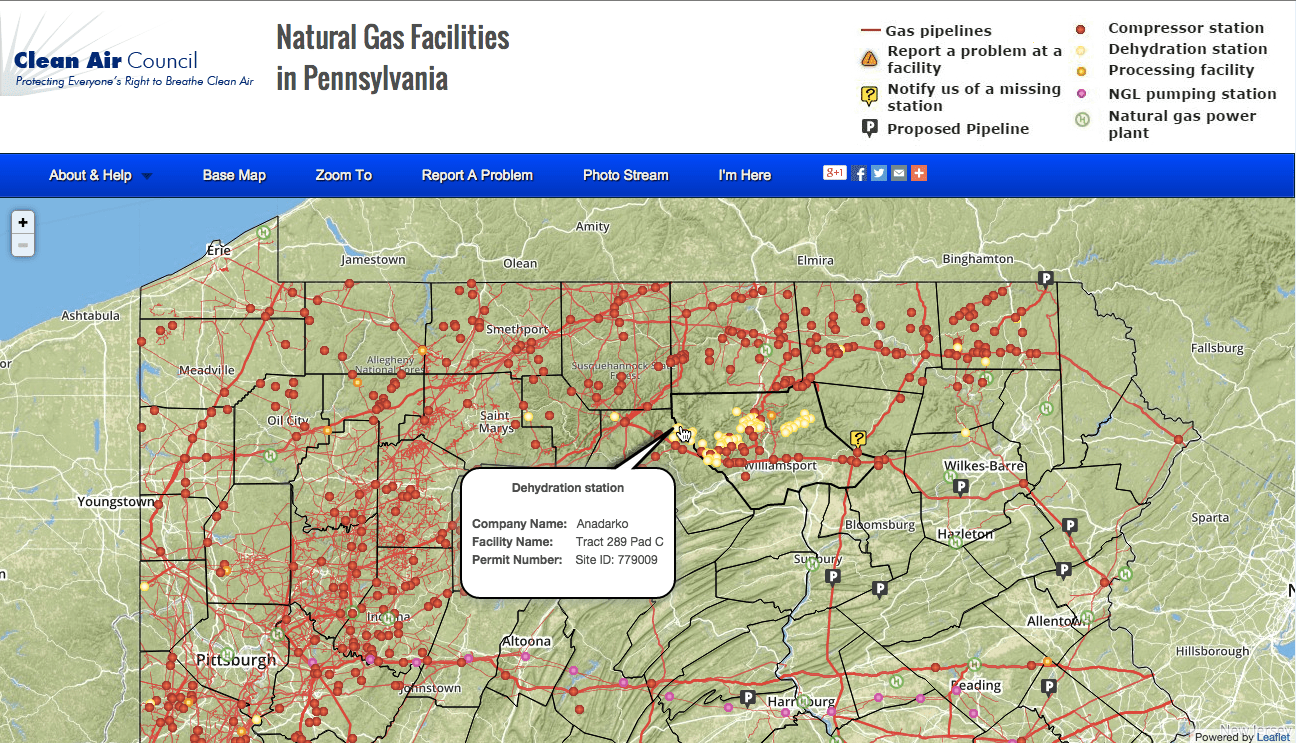
Task: Zoom in with the plus map control
Action: tap(22, 221)
